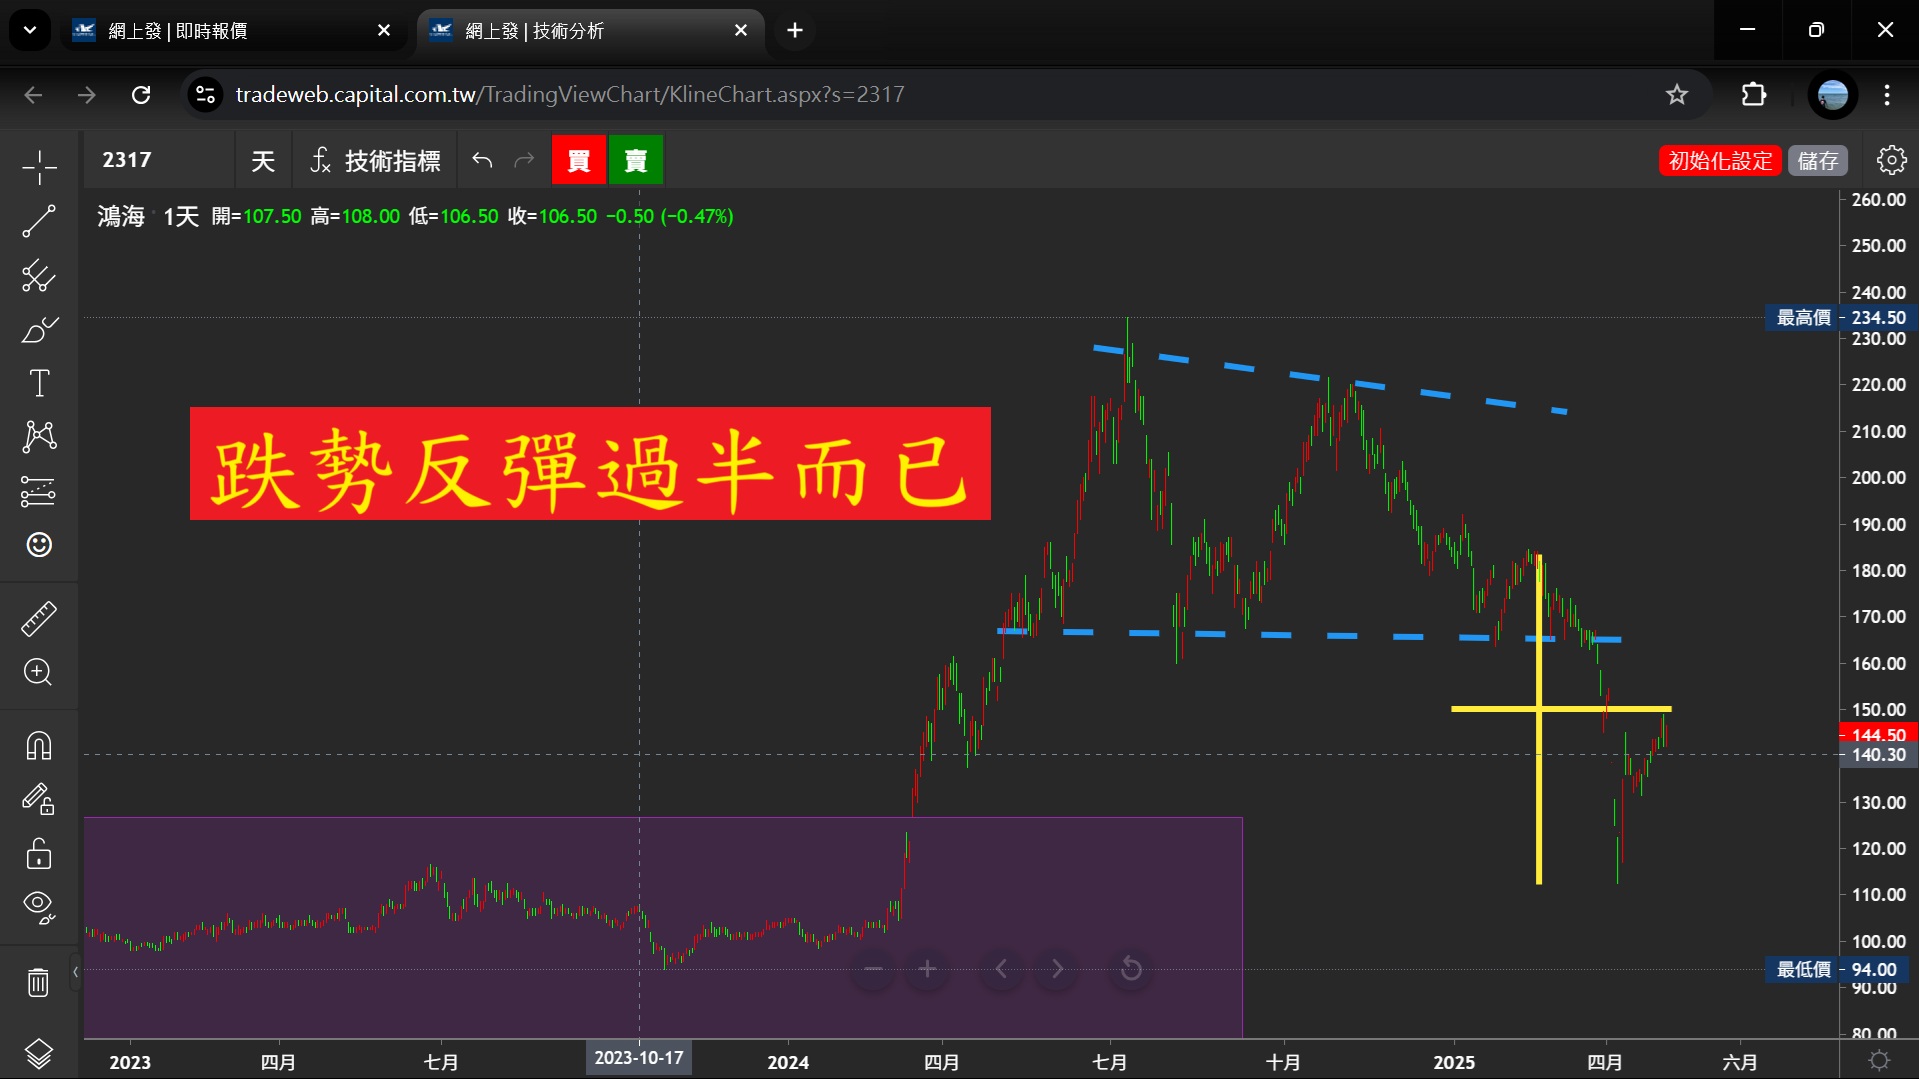Click the 儲存 save button
Screen dimensions: 1919x1079
[x=1818, y=160]
